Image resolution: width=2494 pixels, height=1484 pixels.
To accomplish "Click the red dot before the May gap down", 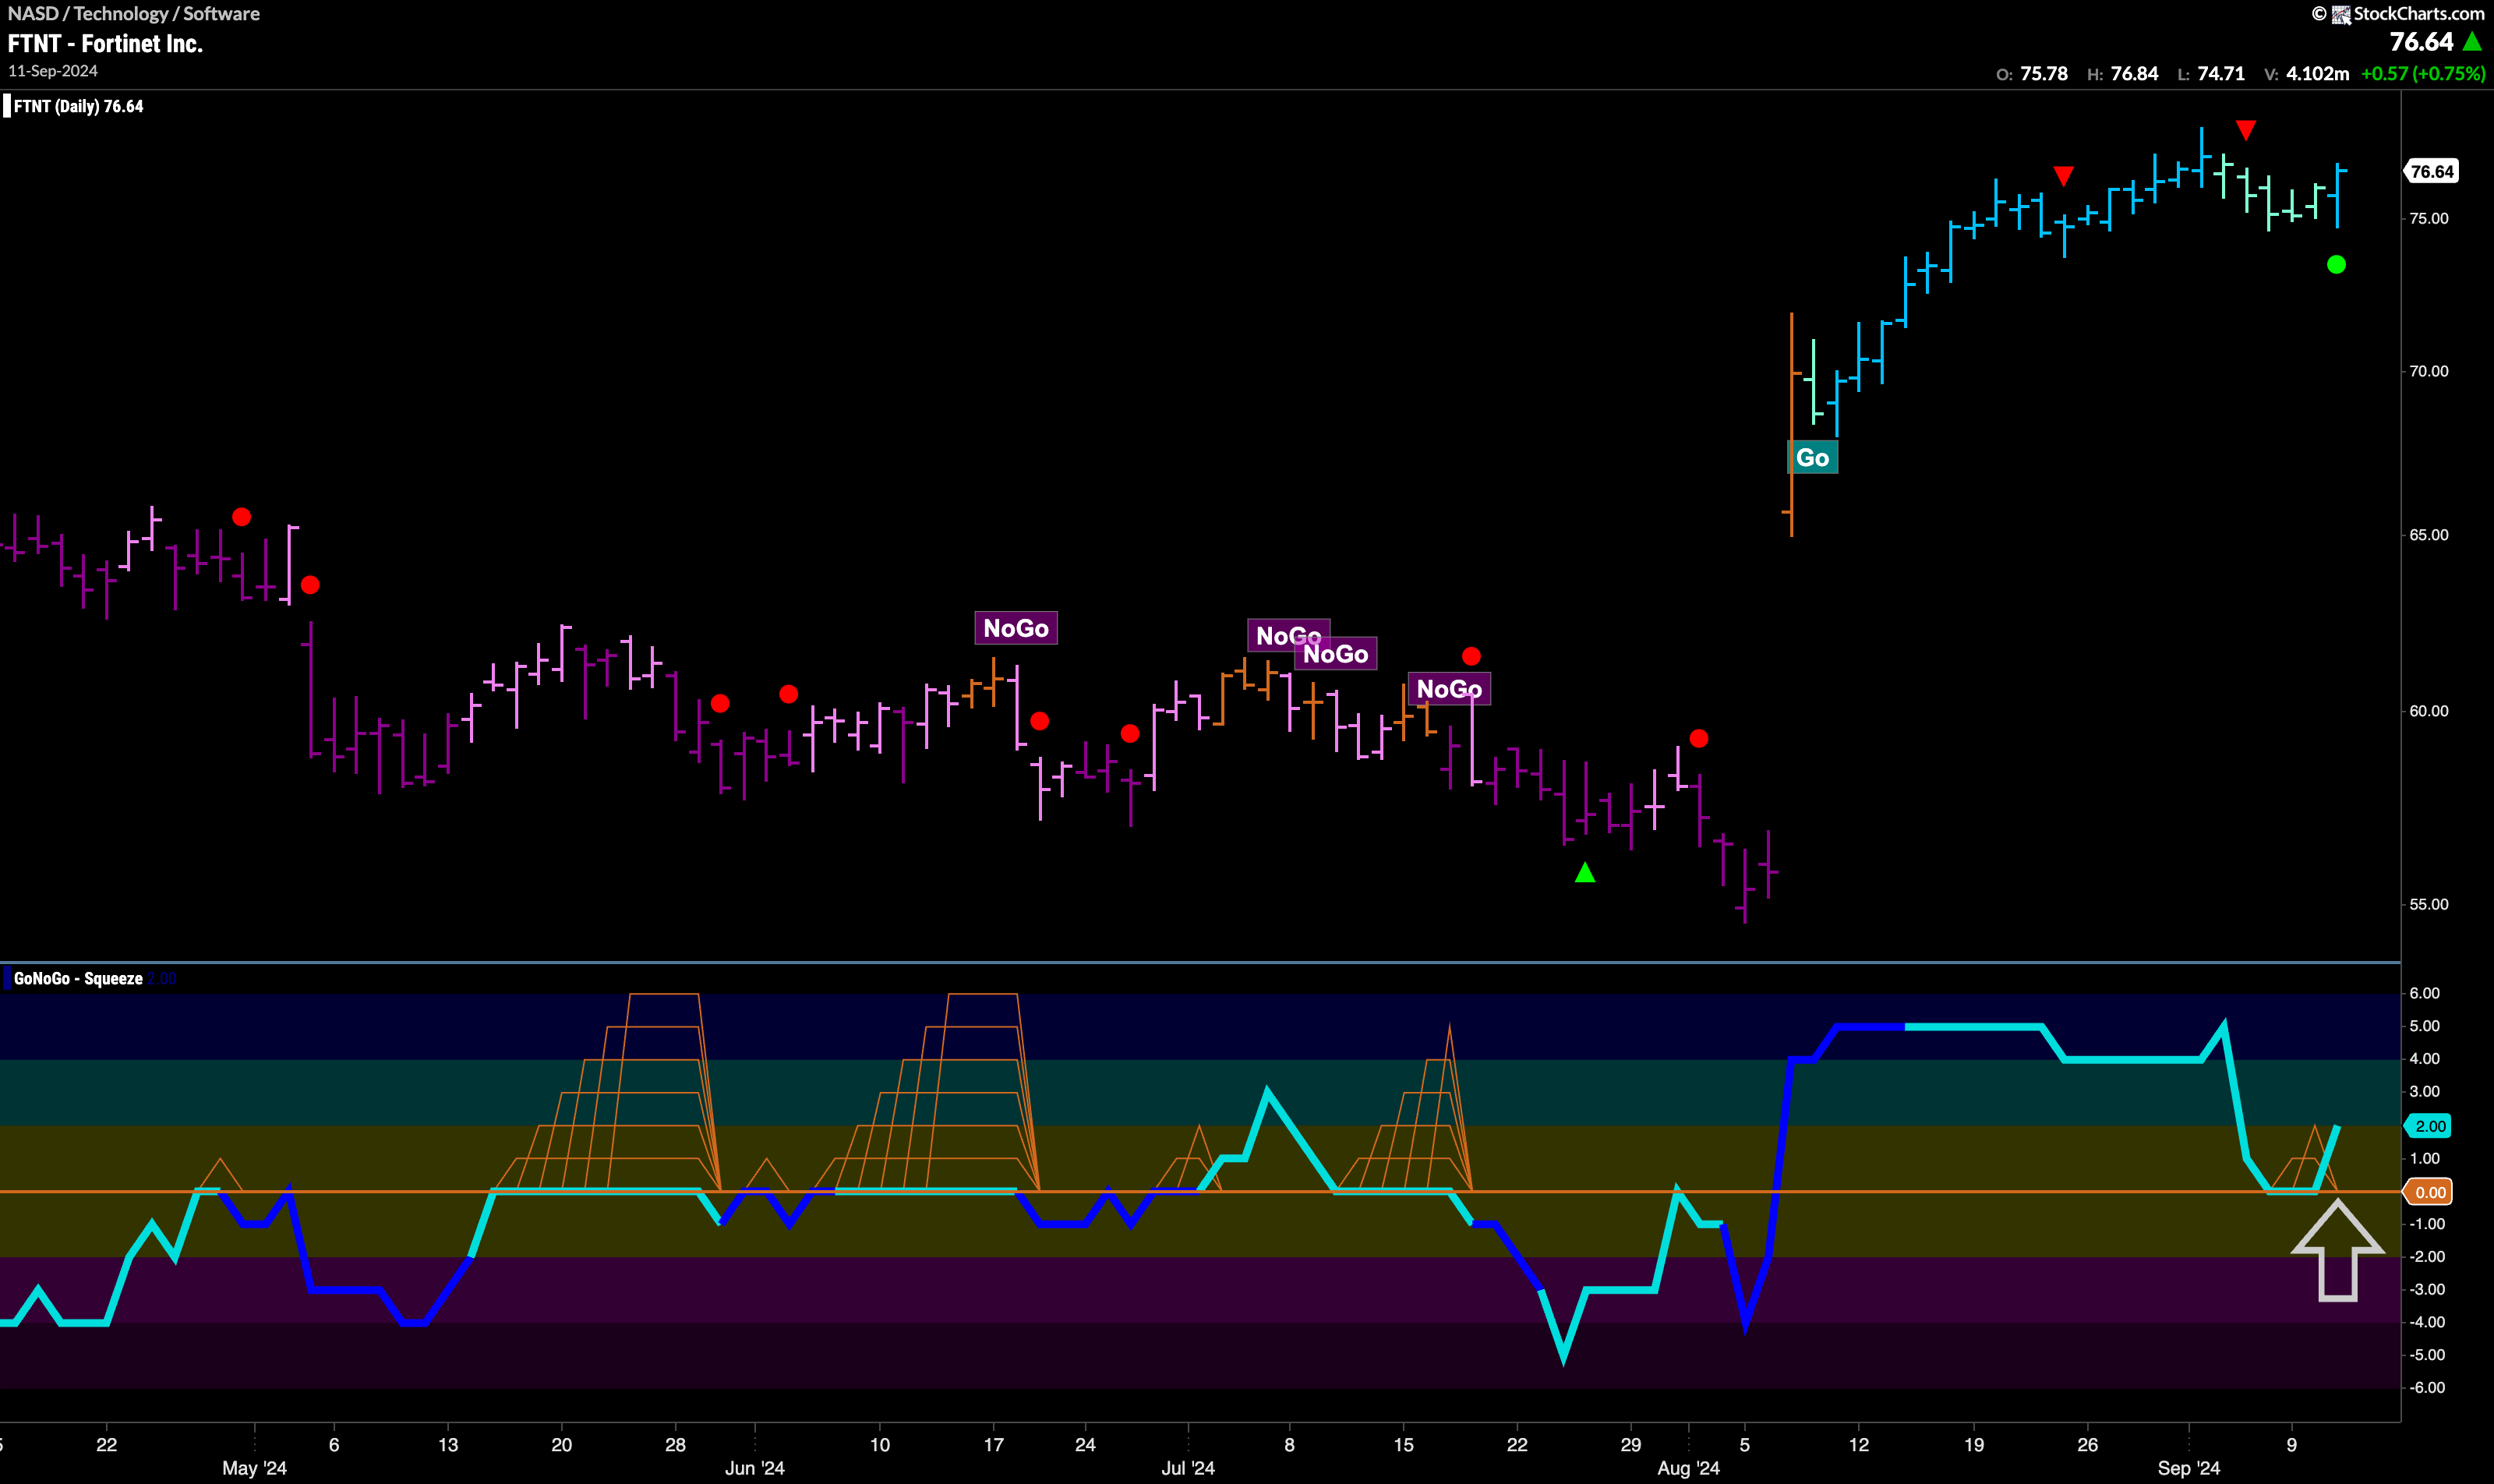I will [x=310, y=585].
